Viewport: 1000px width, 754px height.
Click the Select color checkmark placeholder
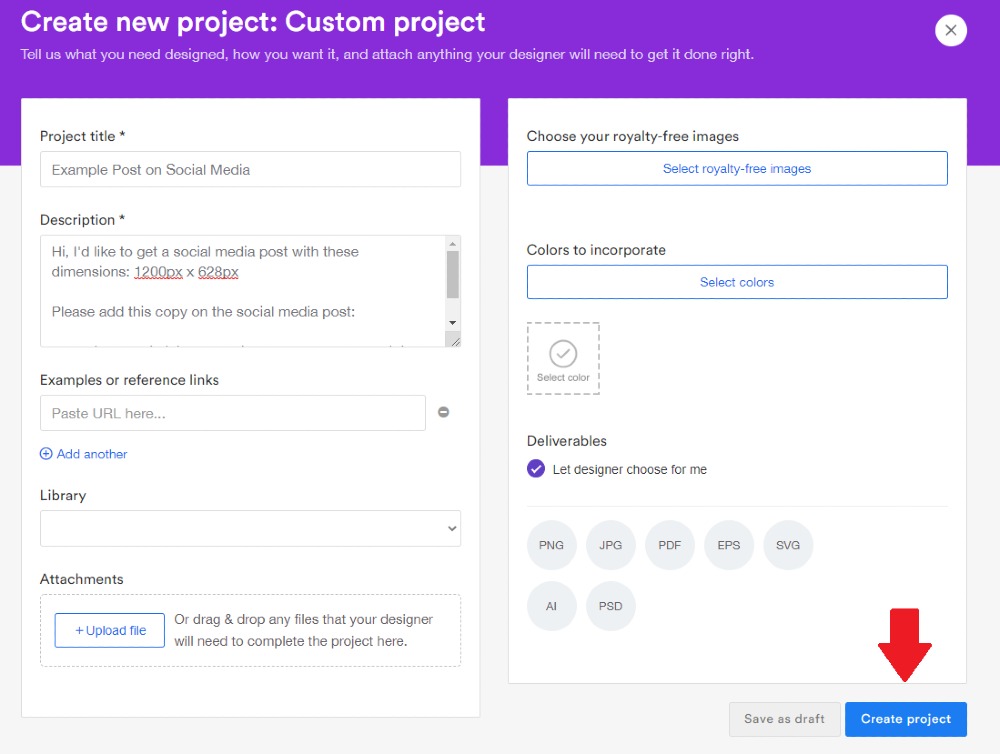(x=563, y=359)
